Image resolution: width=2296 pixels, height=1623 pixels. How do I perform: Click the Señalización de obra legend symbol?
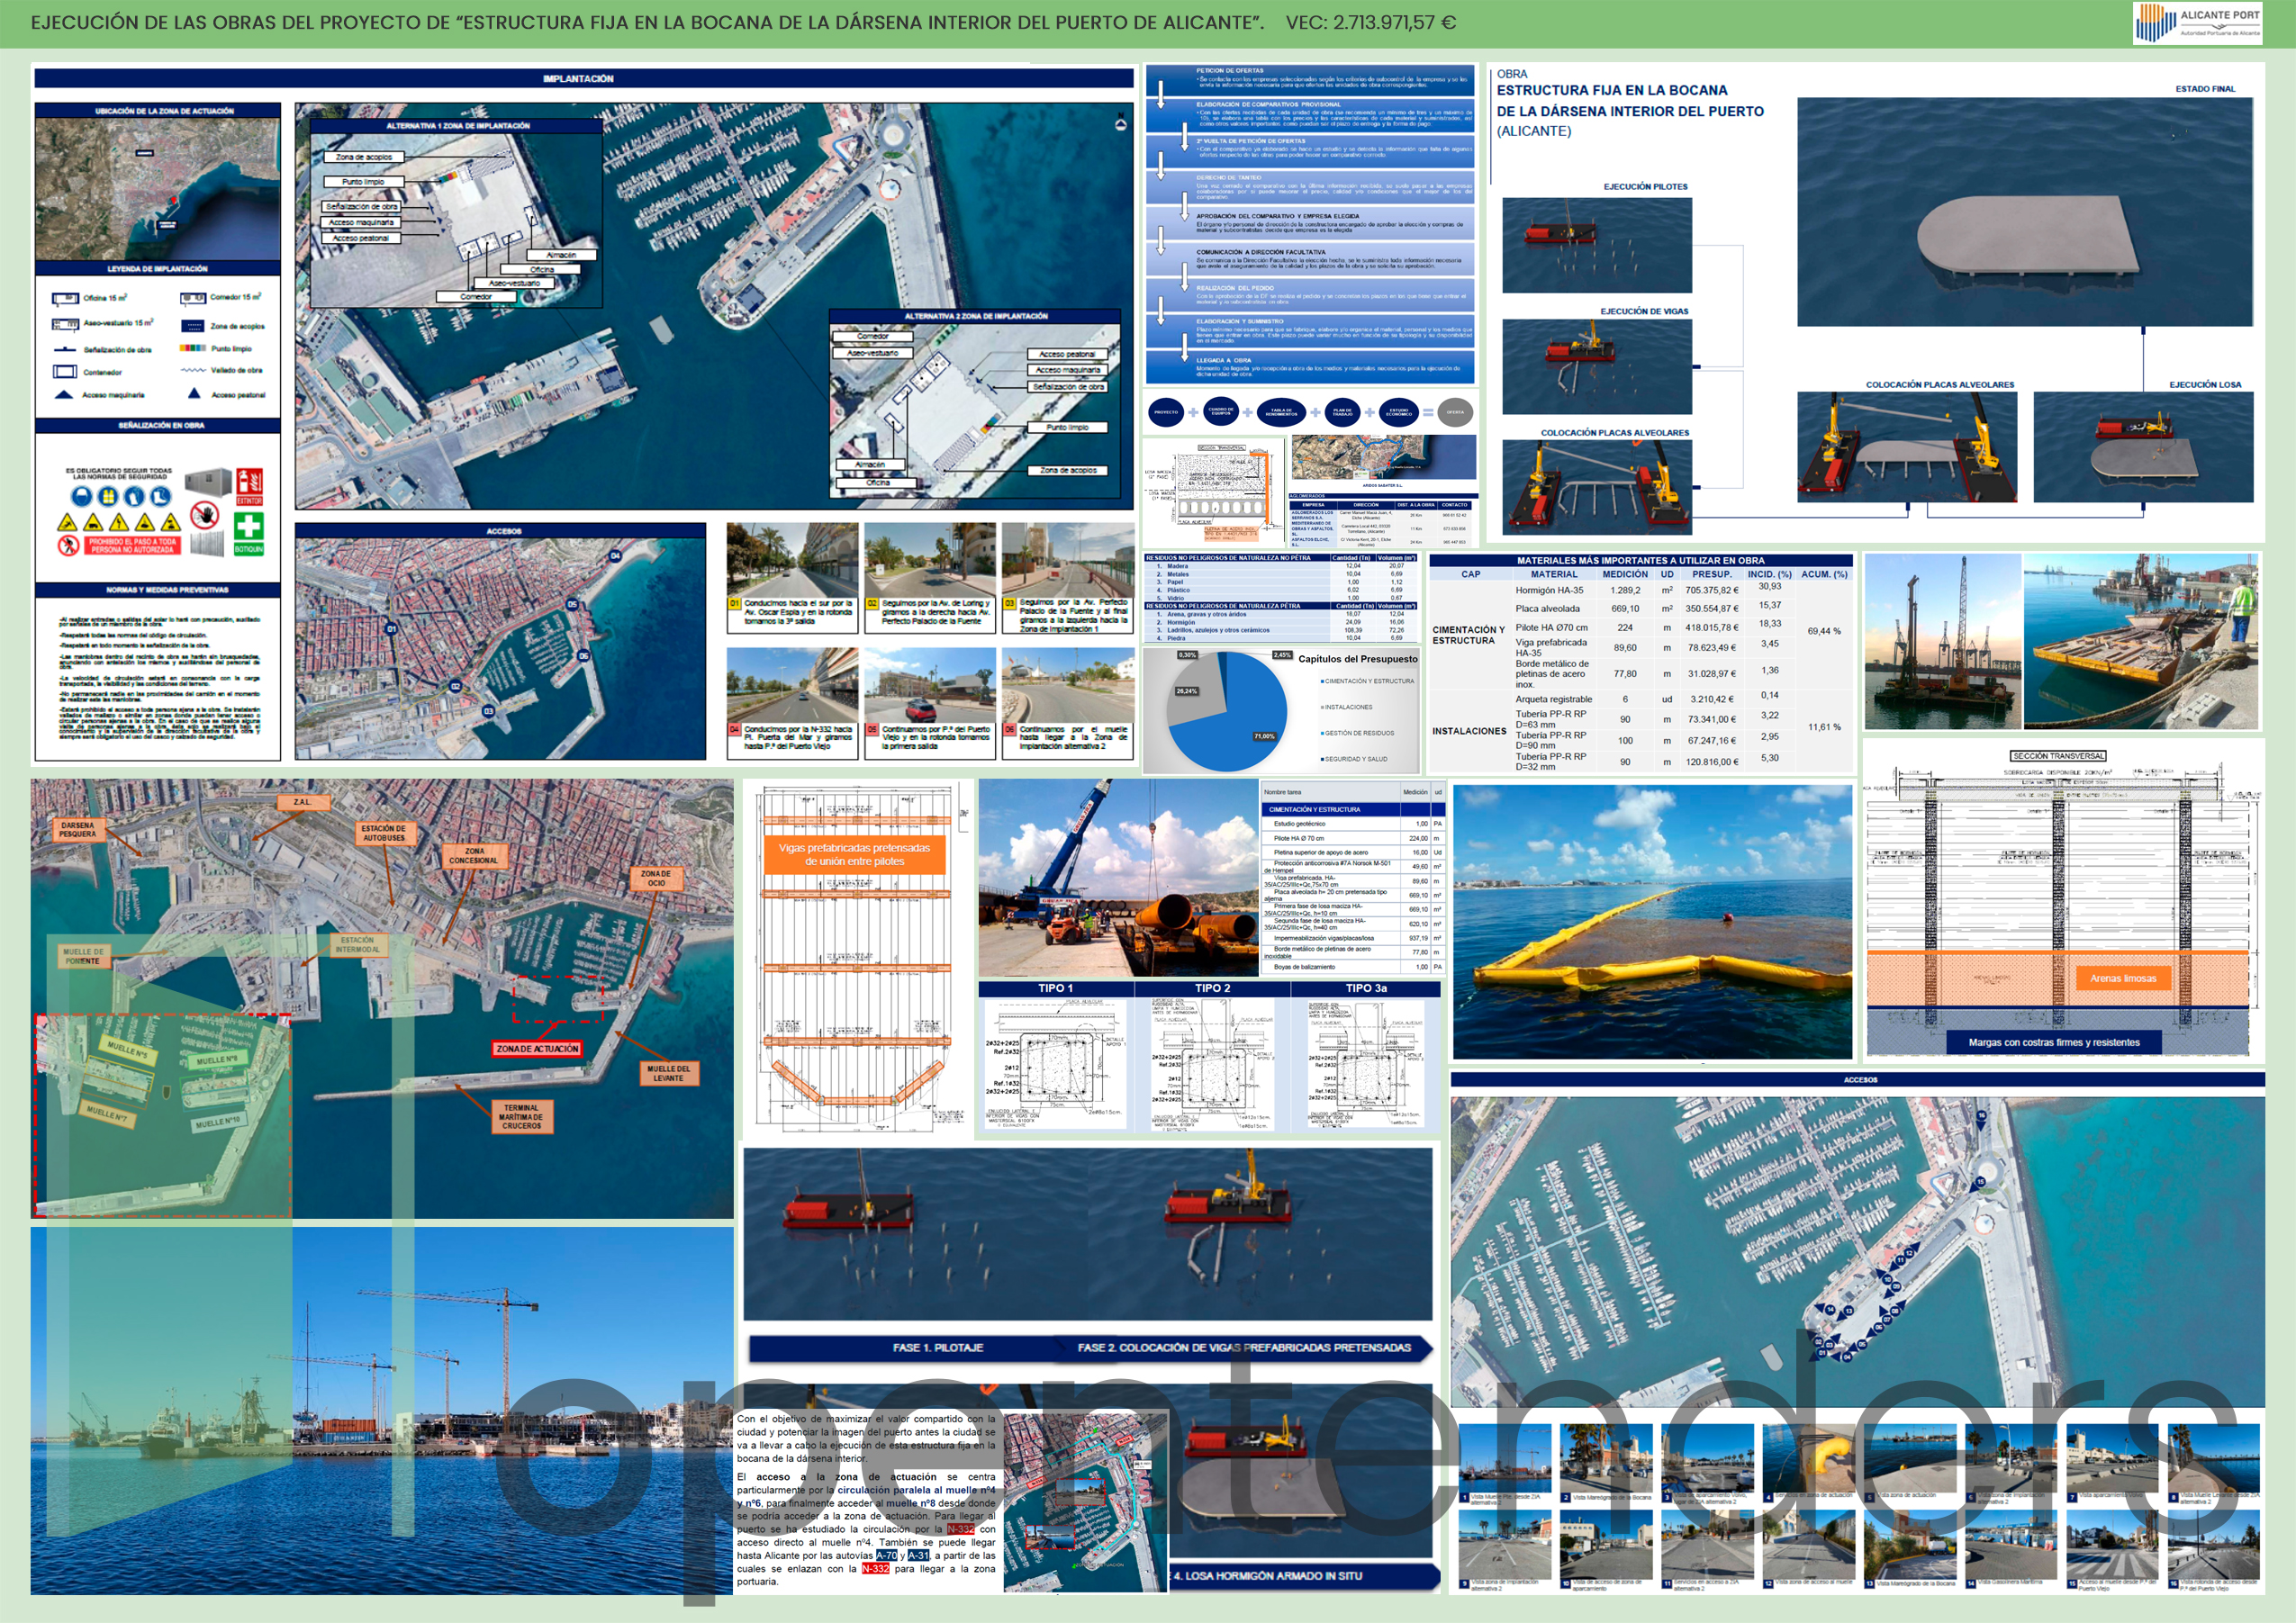(65, 349)
